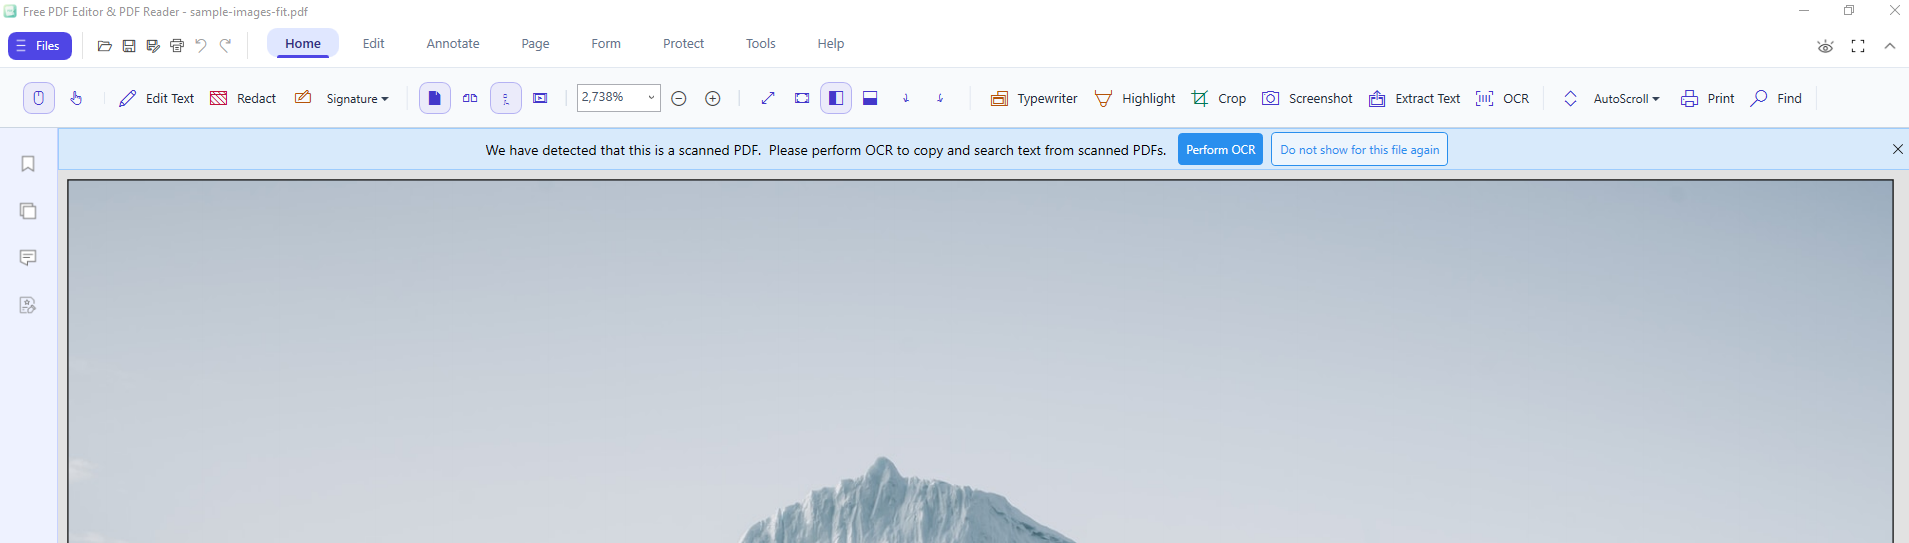Open the Tools tab
The image size is (1909, 543).
pos(760,44)
